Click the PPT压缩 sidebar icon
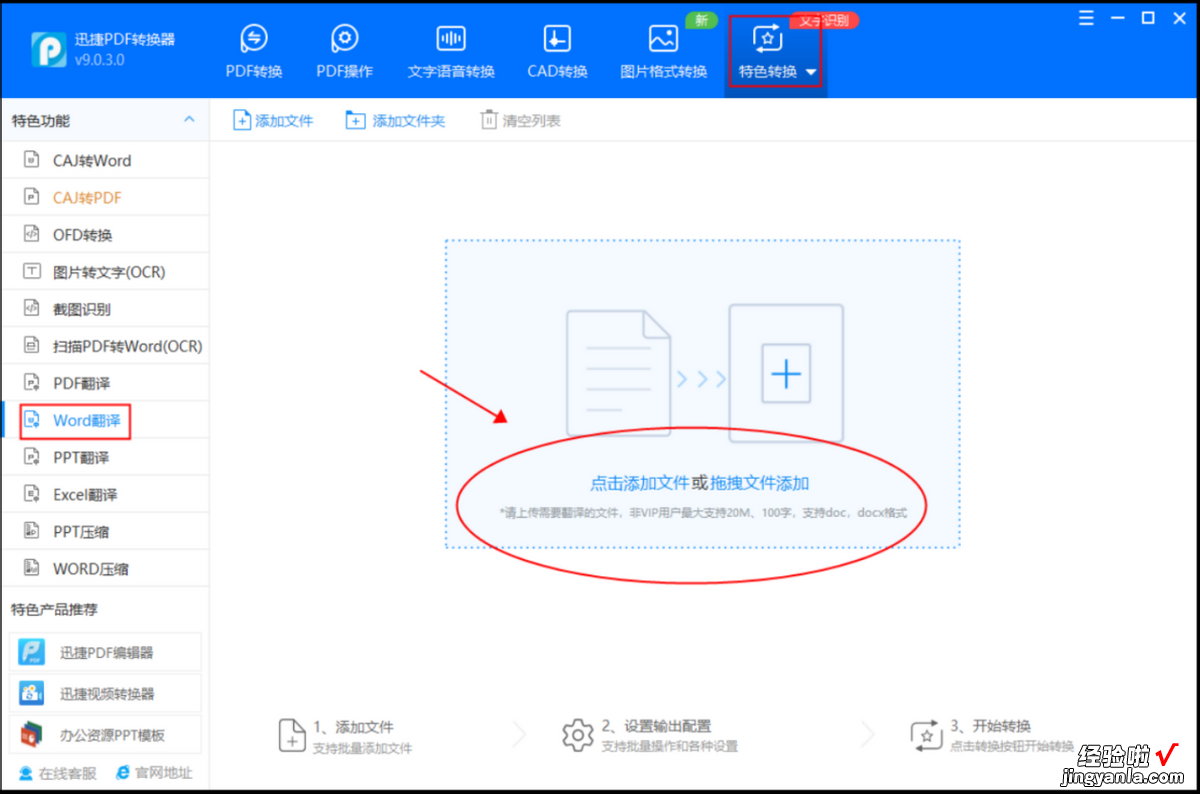Screen dimensions: 1200x794 click(32, 530)
